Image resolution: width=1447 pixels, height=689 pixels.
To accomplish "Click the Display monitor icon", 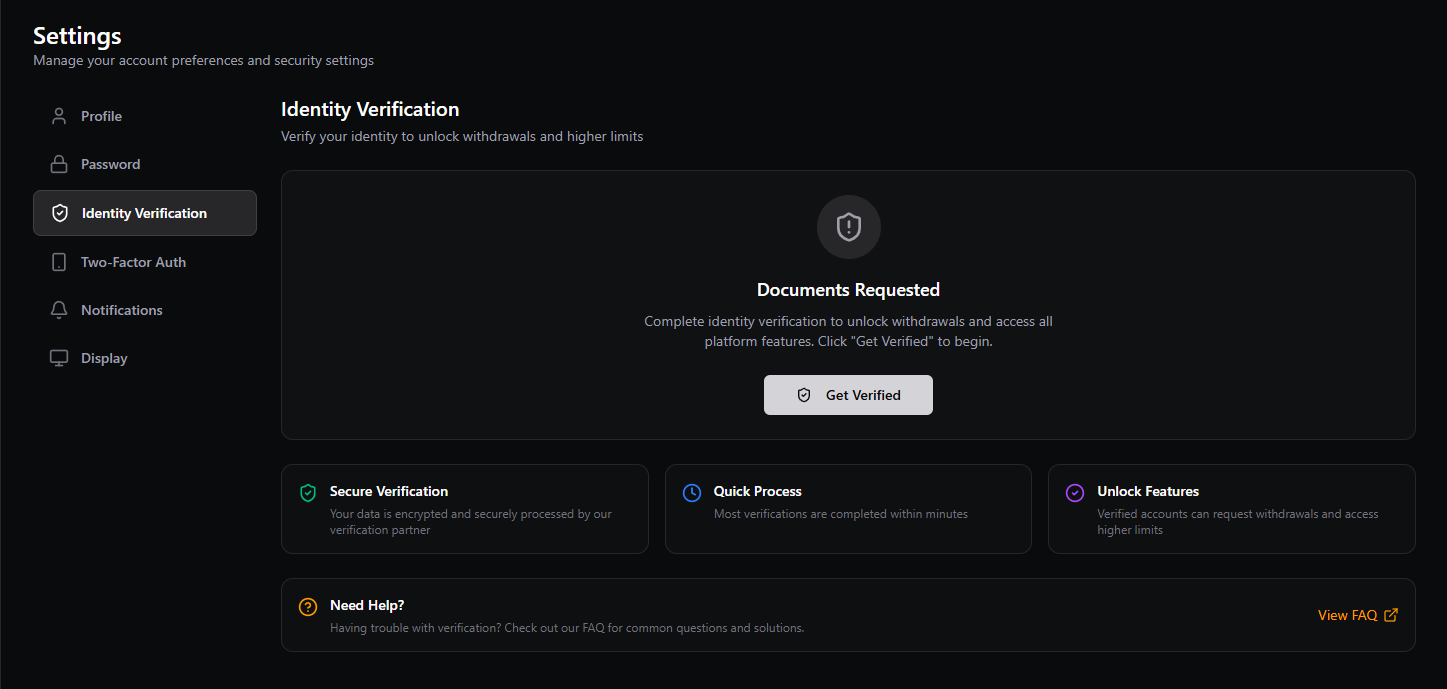I will pos(59,358).
